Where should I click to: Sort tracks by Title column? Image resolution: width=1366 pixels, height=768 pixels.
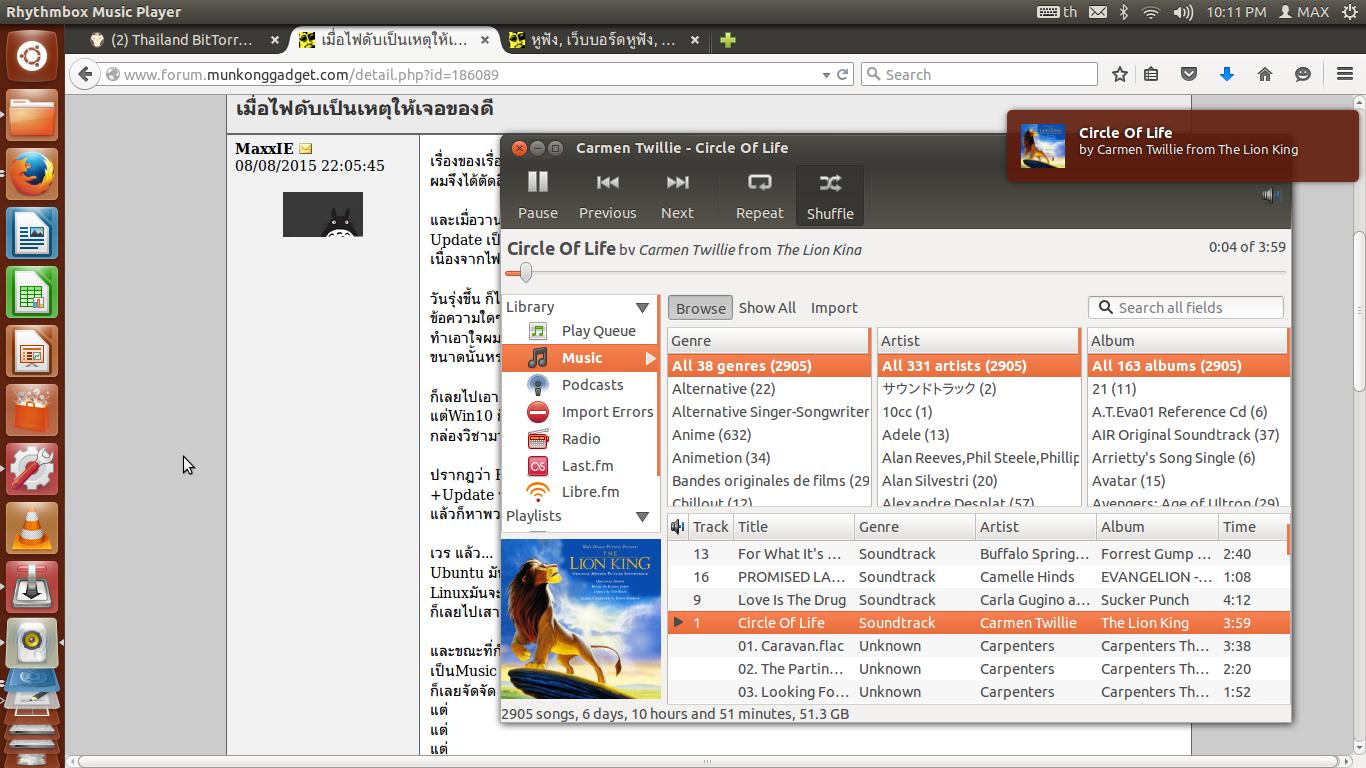coord(794,527)
